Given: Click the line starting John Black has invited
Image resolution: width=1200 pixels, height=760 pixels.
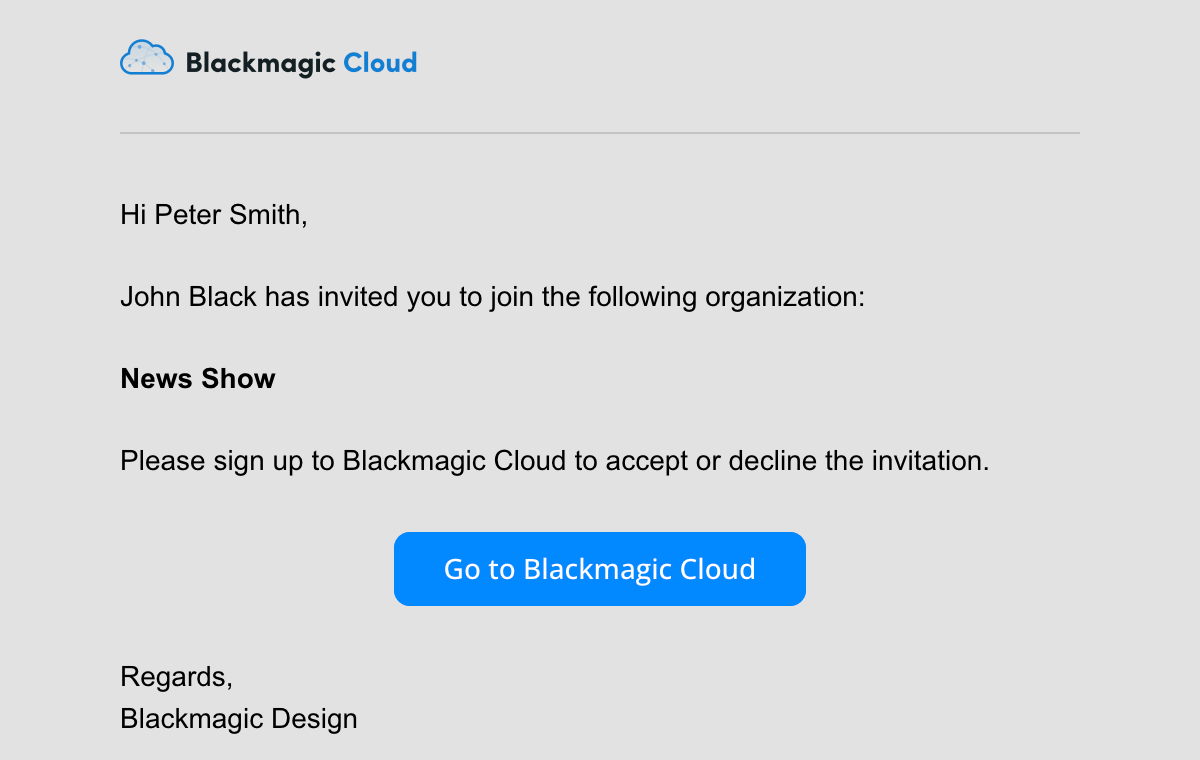Looking at the screenshot, I should tap(493, 297).
